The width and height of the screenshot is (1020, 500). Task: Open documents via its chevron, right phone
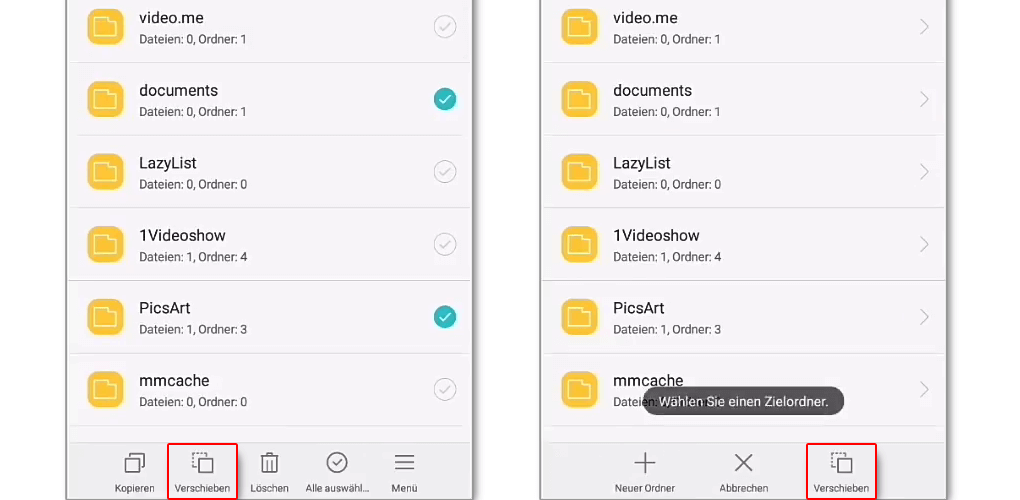tap(924, 99)
